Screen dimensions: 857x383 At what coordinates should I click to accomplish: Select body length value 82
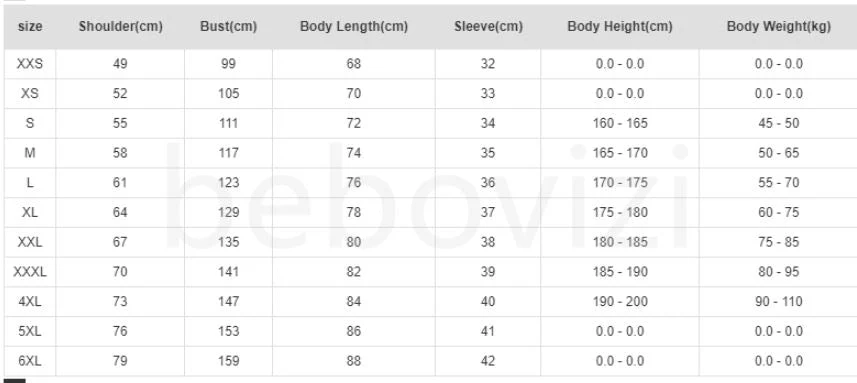[x=354, y=272]
